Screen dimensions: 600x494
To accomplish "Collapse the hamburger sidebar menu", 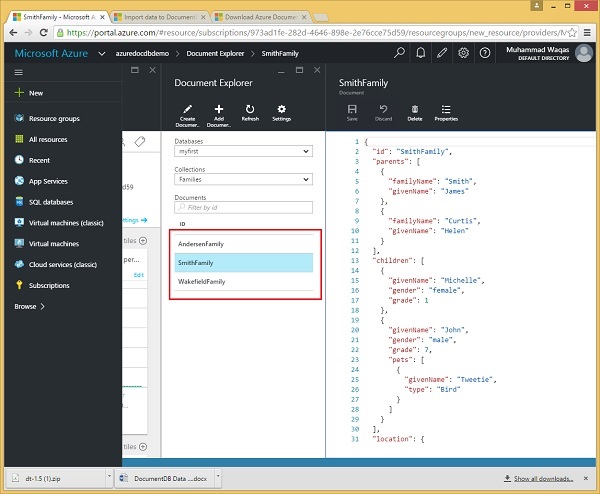I will (x=19, y=73).
